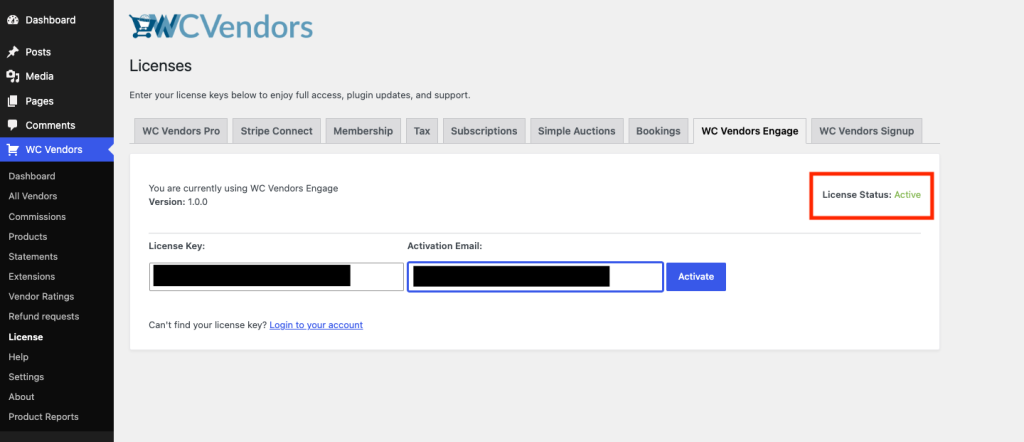Click the WC Vendors cart icon
This screenshot has width=1024, height=442.
click(12, 150)
